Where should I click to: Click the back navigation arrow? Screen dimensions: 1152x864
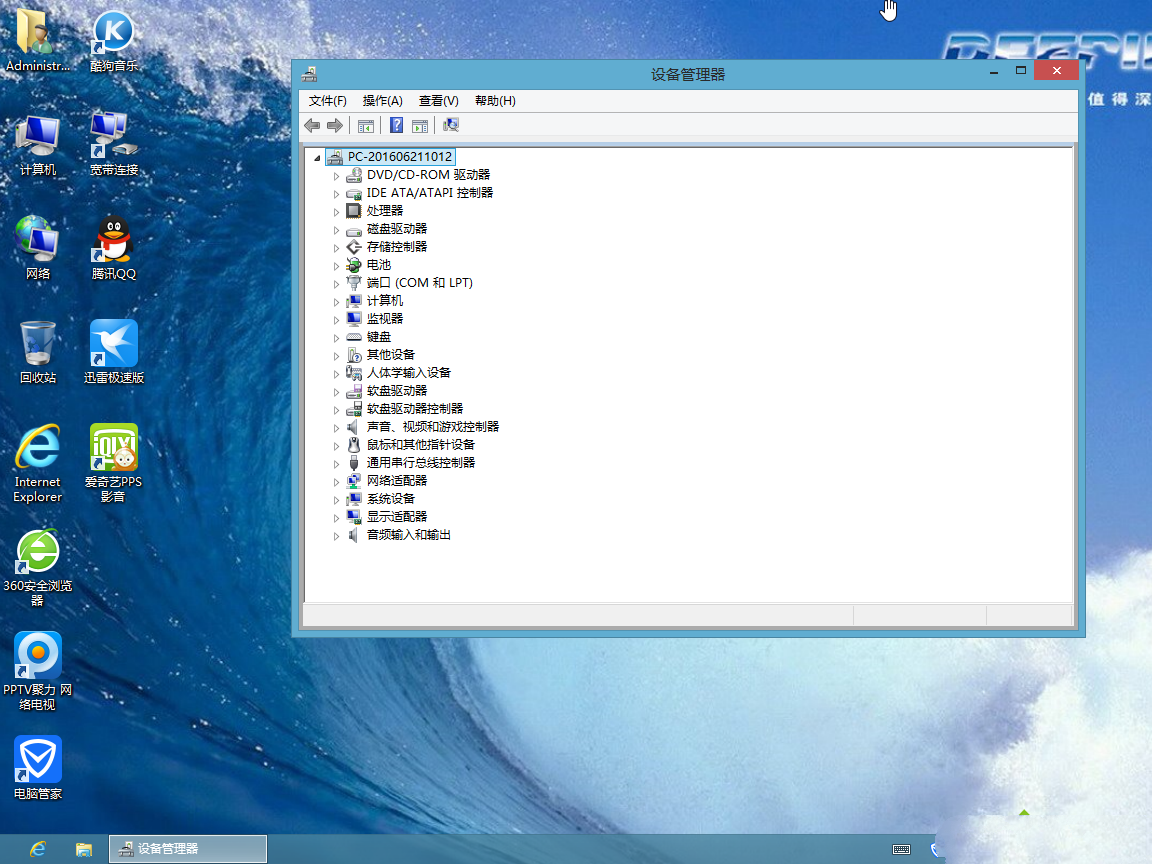click(x=311, y=125)
